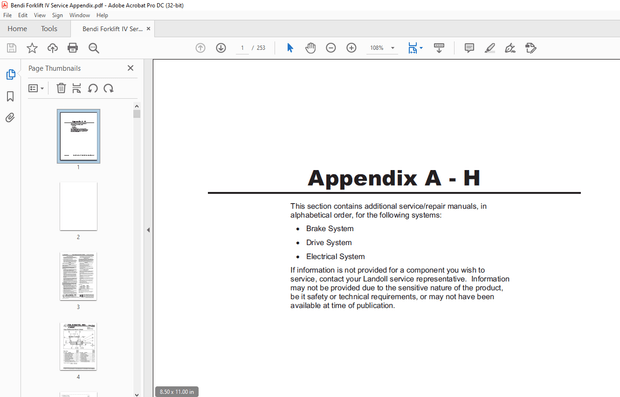Select blank page 2 thumbnail
Screen dimensions: 620x397
click(x=78, y=206)
